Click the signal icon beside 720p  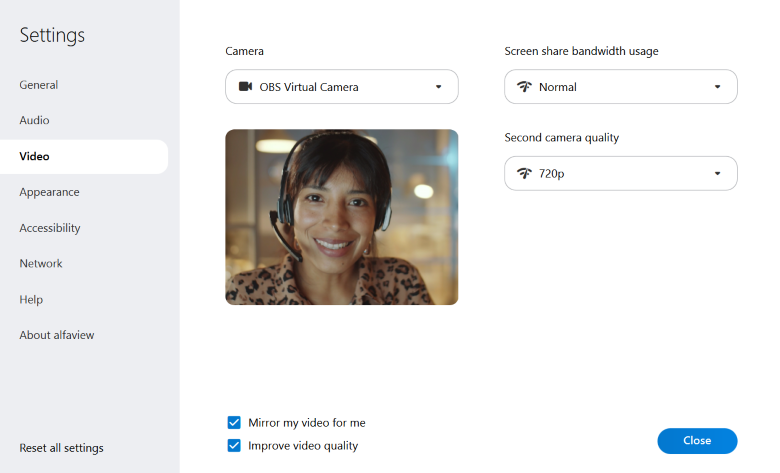coord(524,174)
